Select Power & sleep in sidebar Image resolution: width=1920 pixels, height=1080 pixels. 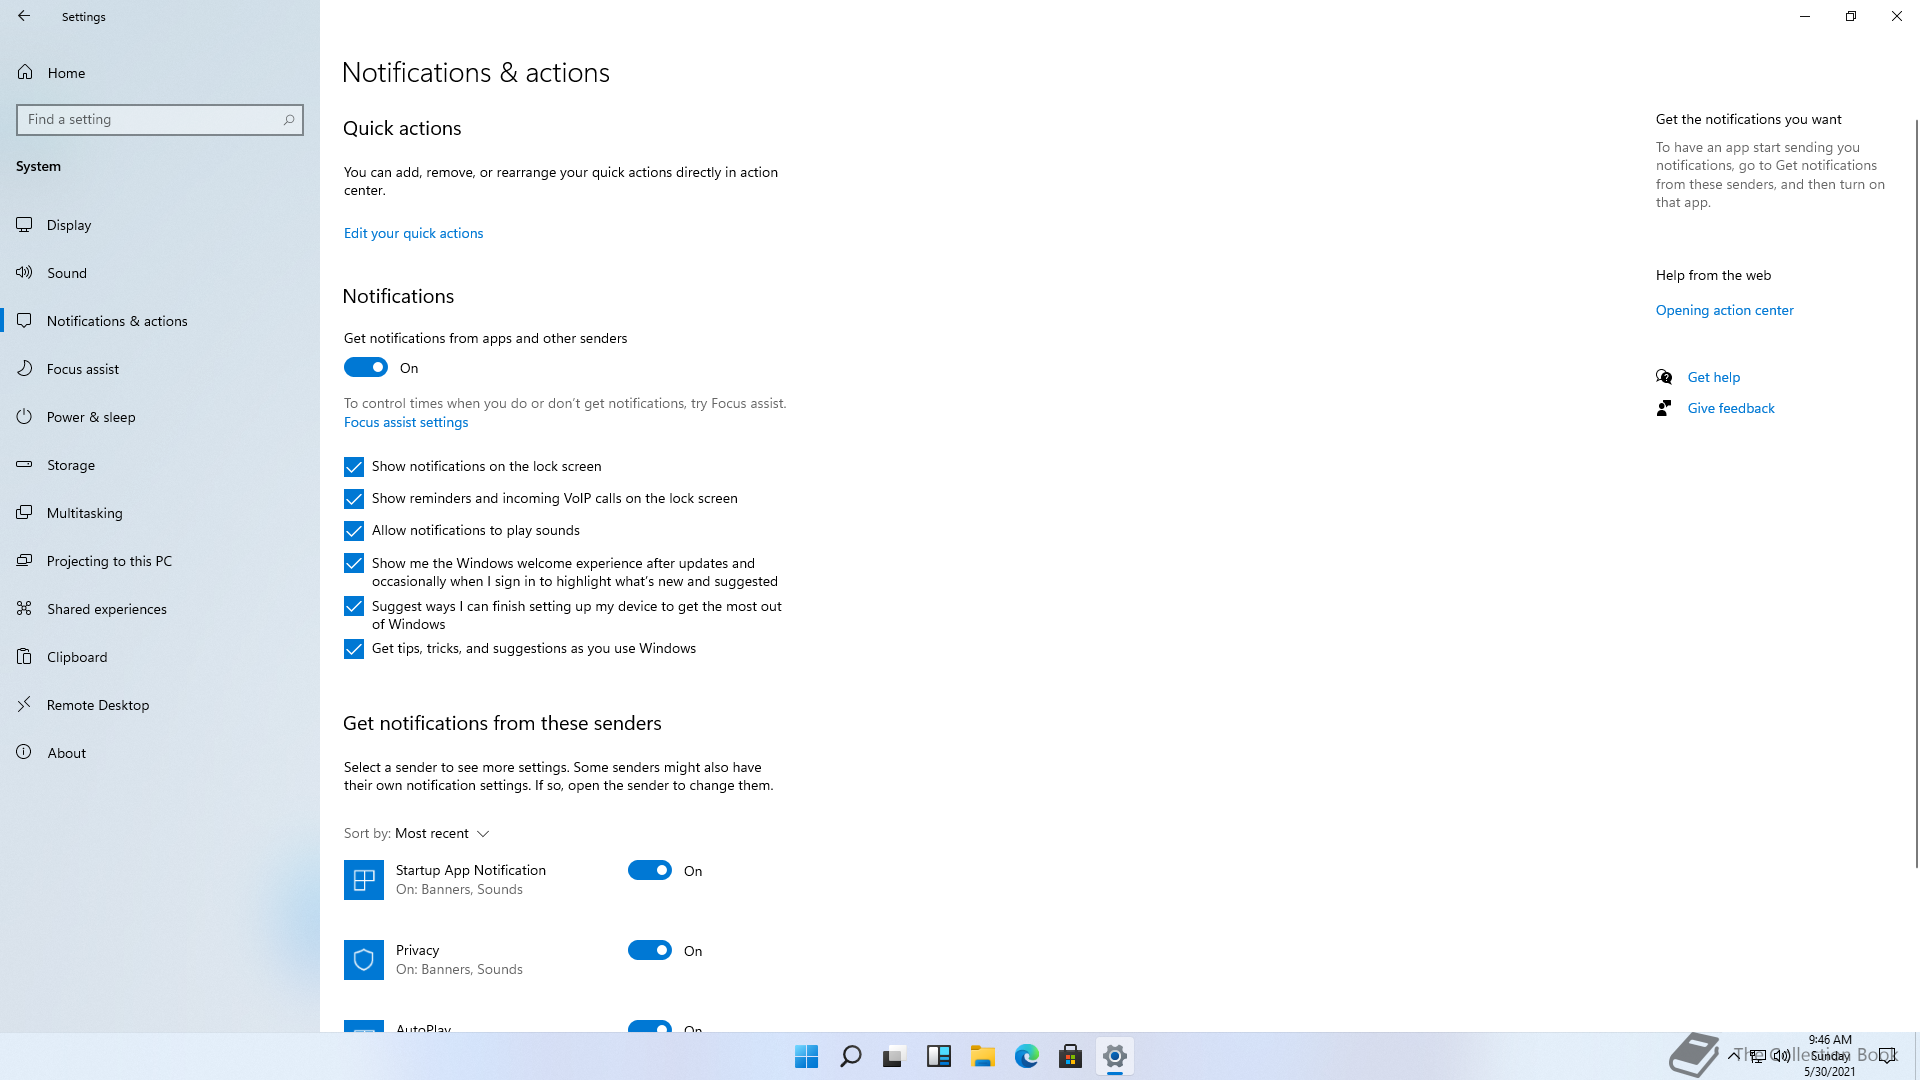click(160, 417)
